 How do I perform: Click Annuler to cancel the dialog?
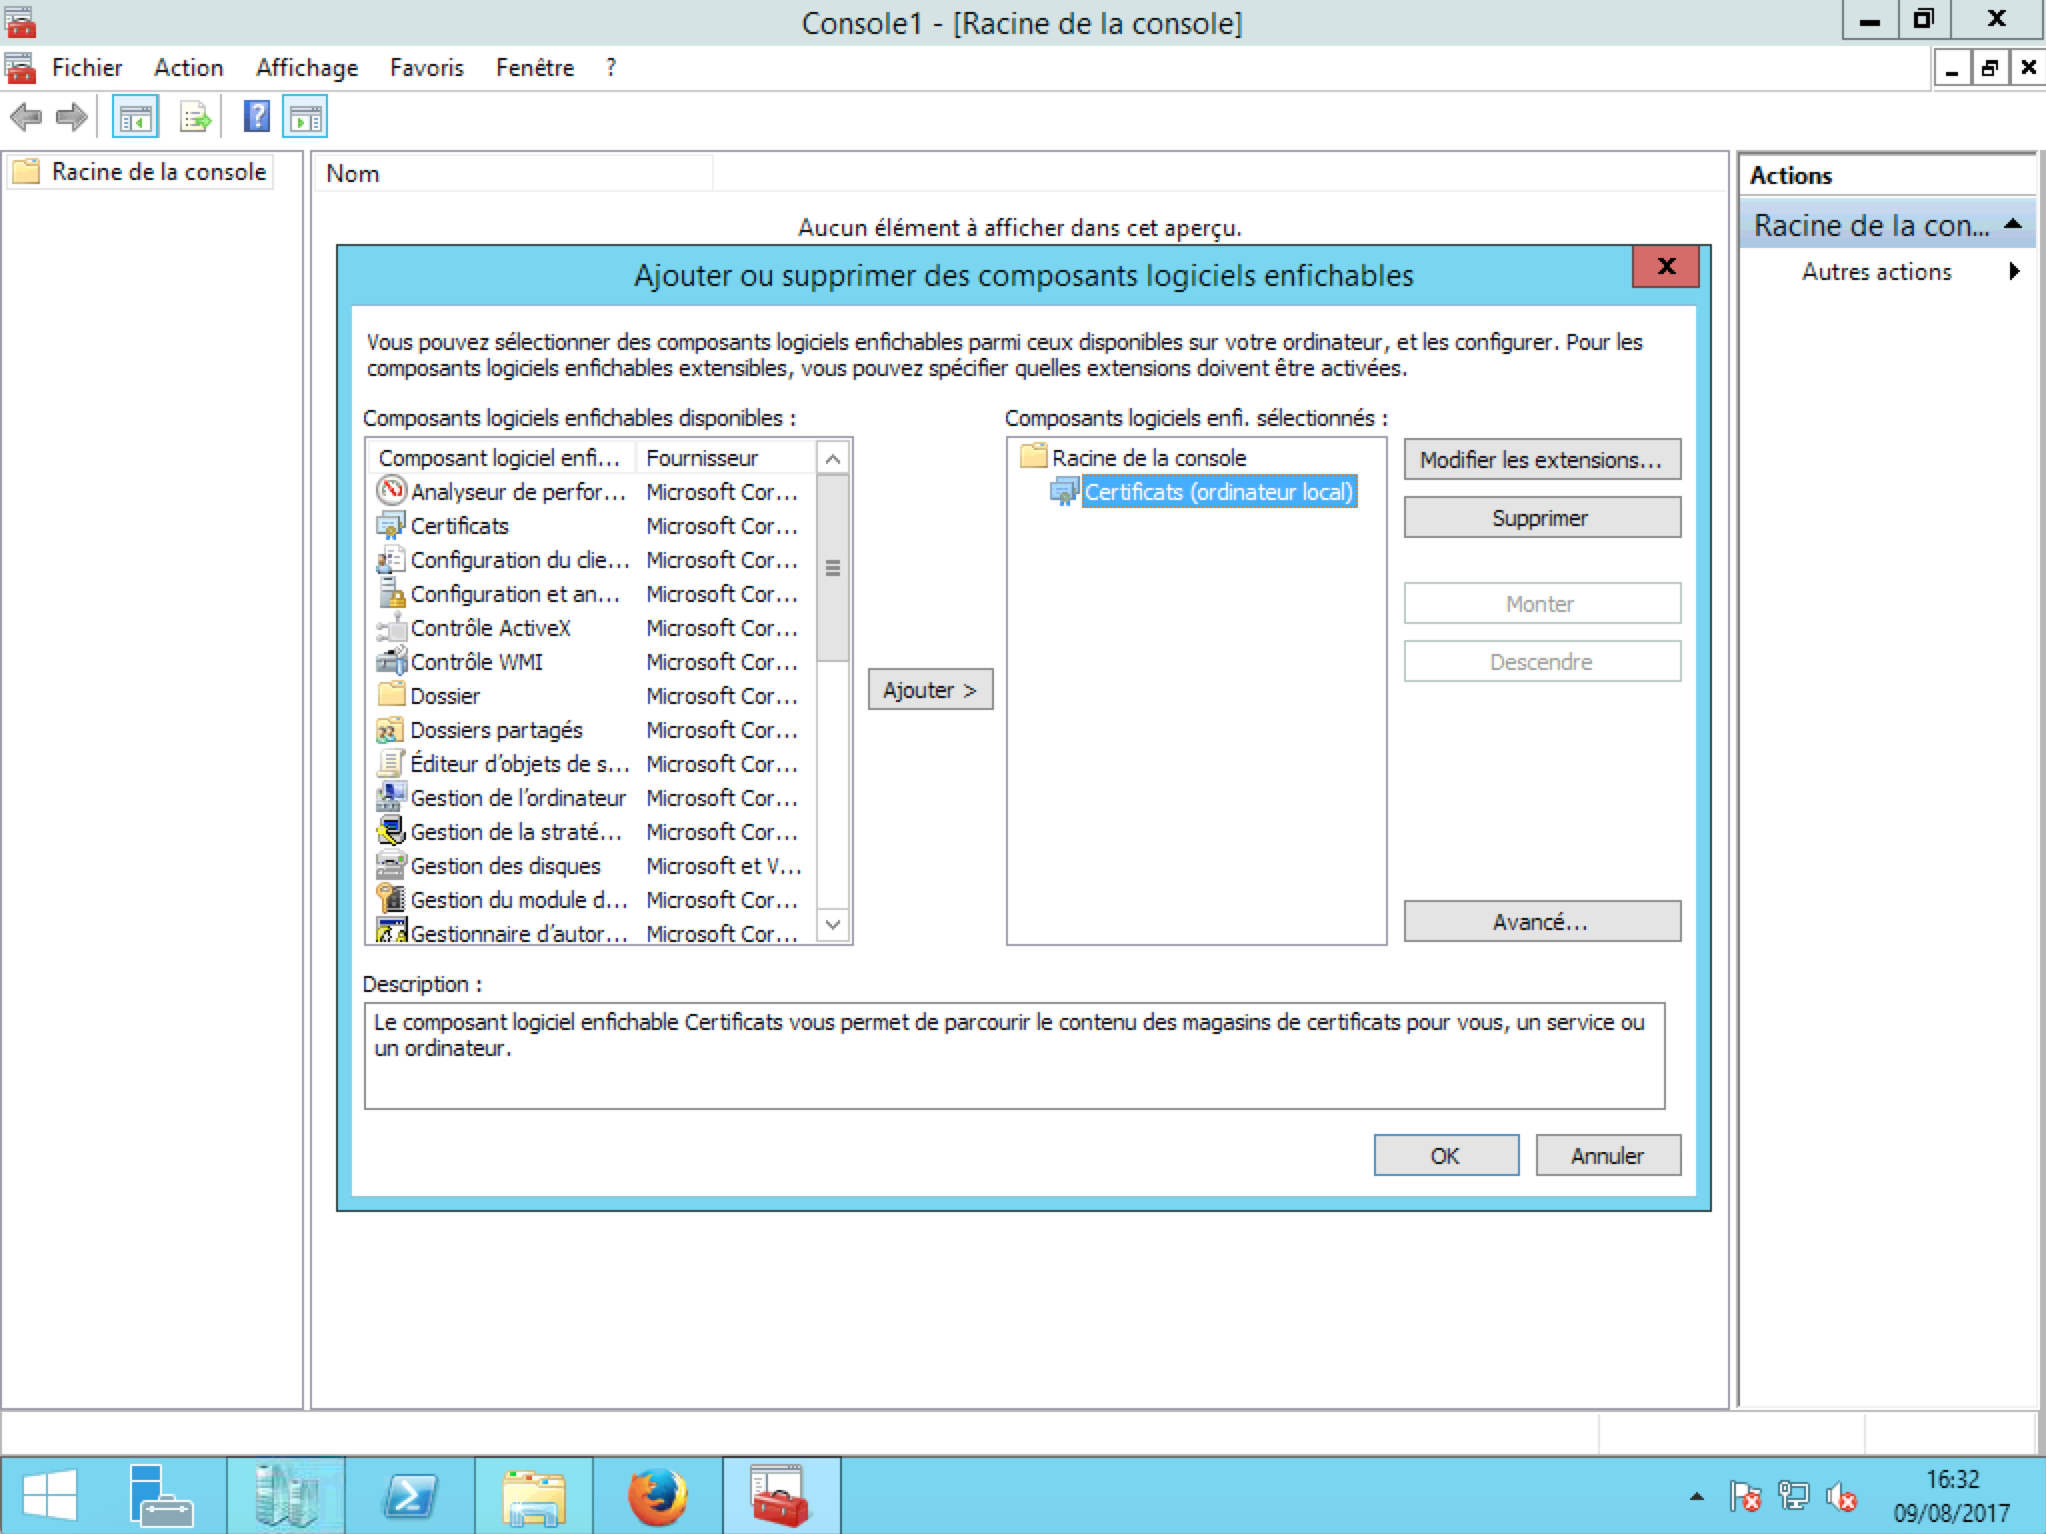(x=1608, y=1155)
